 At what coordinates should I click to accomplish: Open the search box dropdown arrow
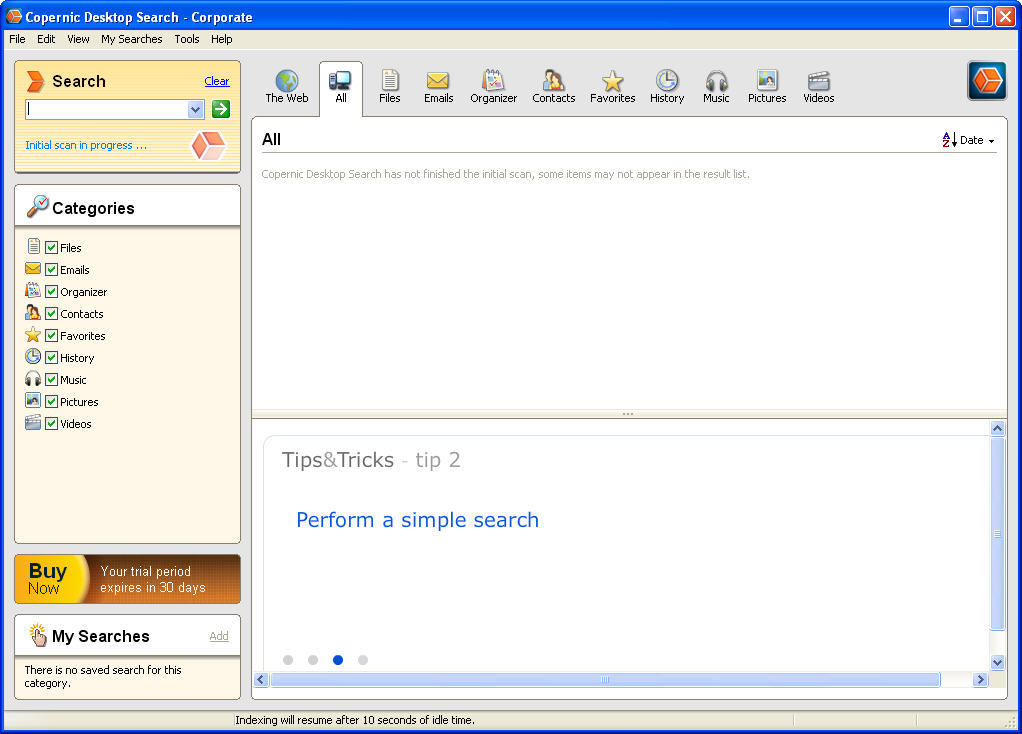click(x=195, y=108)
